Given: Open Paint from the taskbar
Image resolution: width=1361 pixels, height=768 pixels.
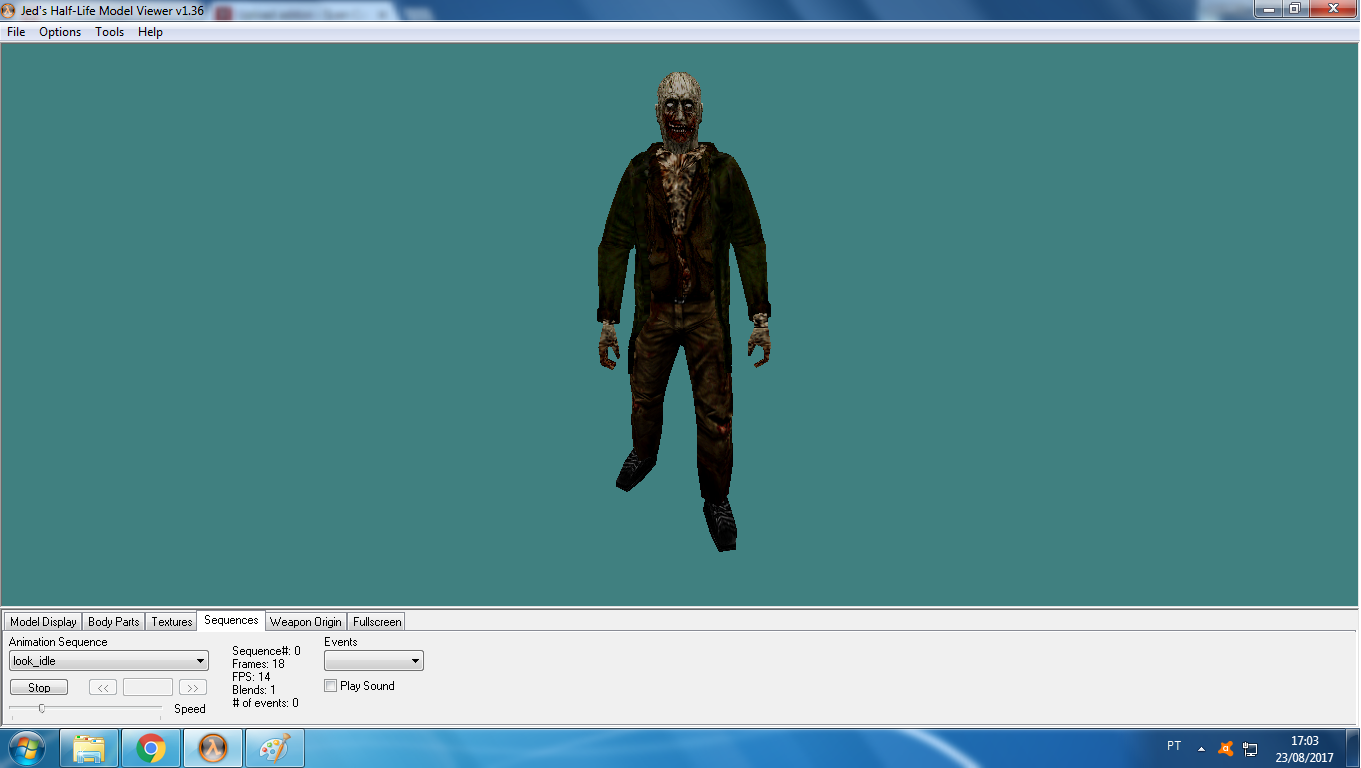Looking at the screenshot, I should pyautogui.click(x=275, y=748).
